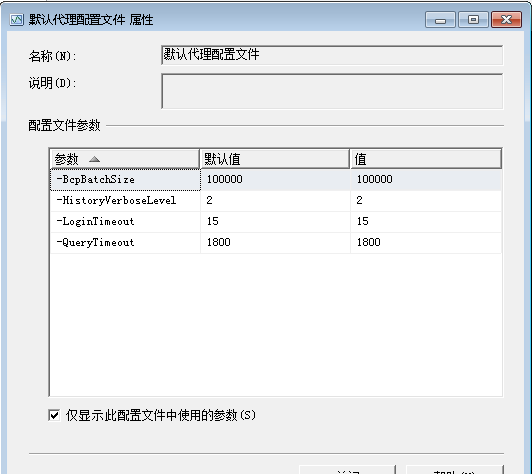The image size is (532, 474).
Task: Click the dialog title bar icon
Action: [x=17, y=20]
